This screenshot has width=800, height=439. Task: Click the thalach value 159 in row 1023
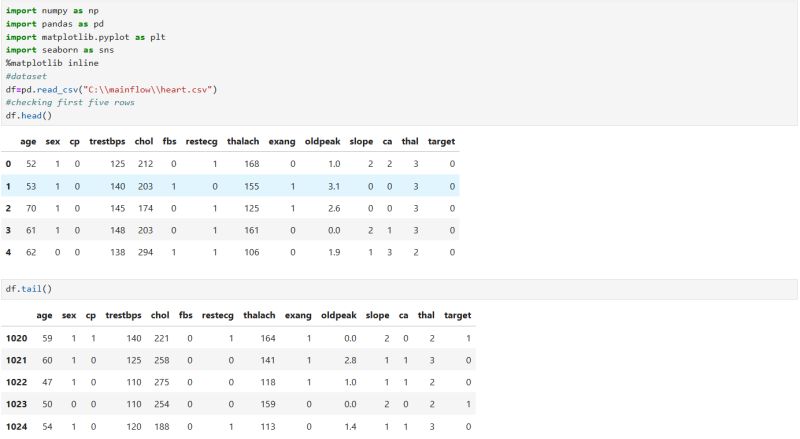[268, 404]
